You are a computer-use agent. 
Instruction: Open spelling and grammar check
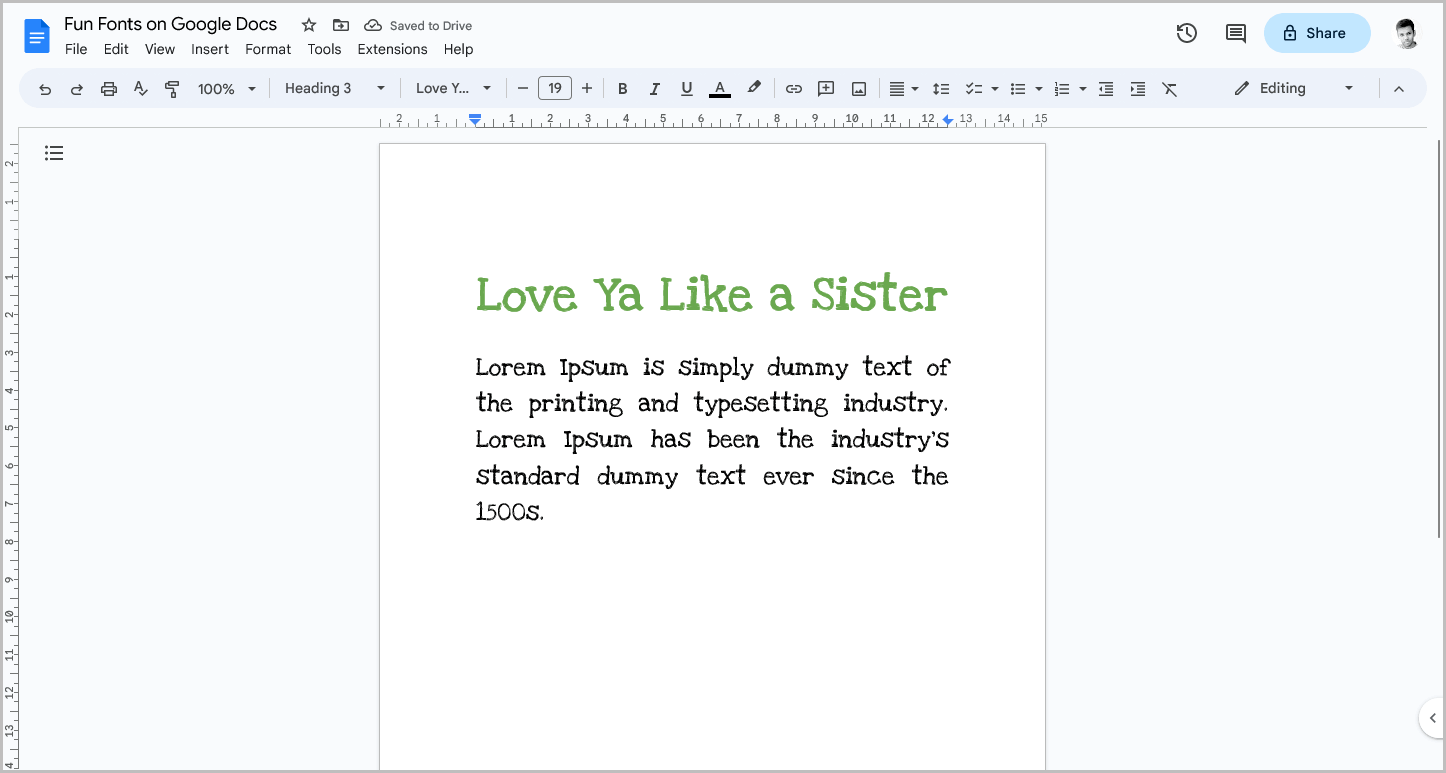pos(140,88)
